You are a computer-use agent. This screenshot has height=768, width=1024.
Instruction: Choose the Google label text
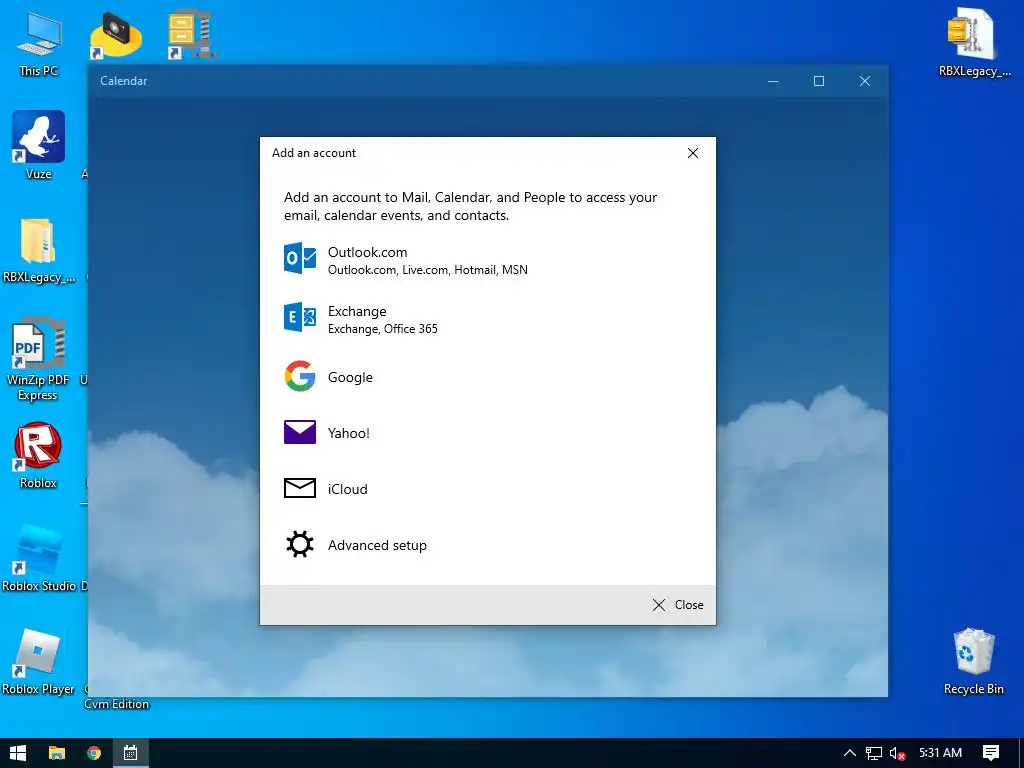point(350,377)
